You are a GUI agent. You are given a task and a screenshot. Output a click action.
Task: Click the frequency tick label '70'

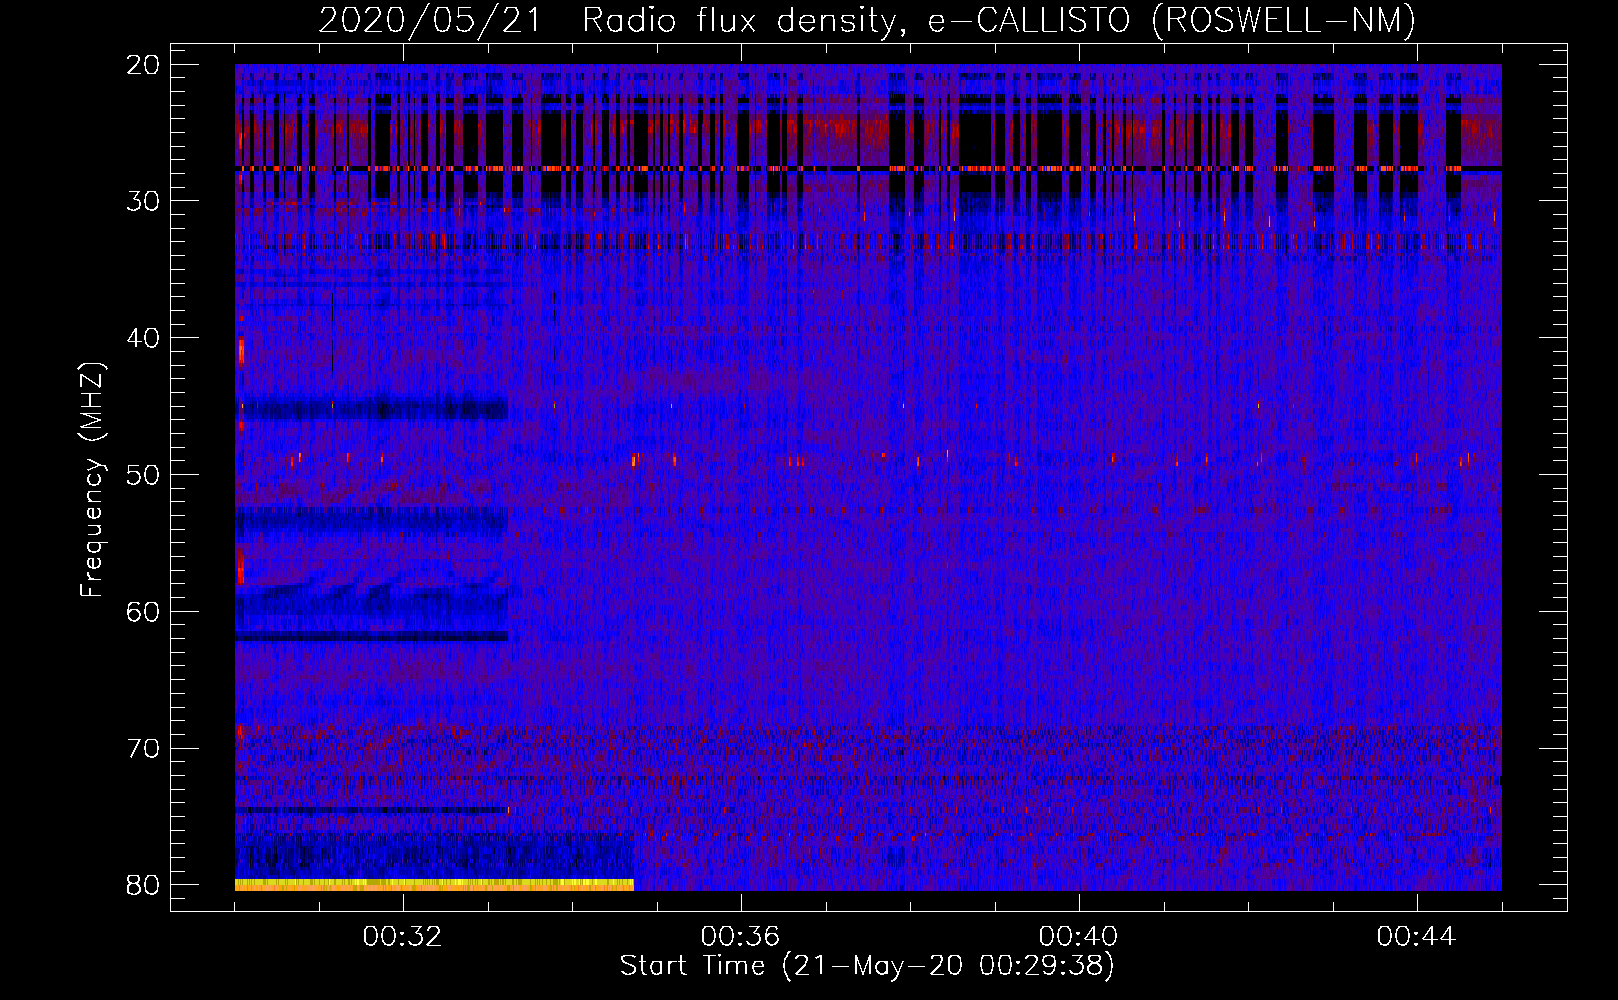point(143,748)
